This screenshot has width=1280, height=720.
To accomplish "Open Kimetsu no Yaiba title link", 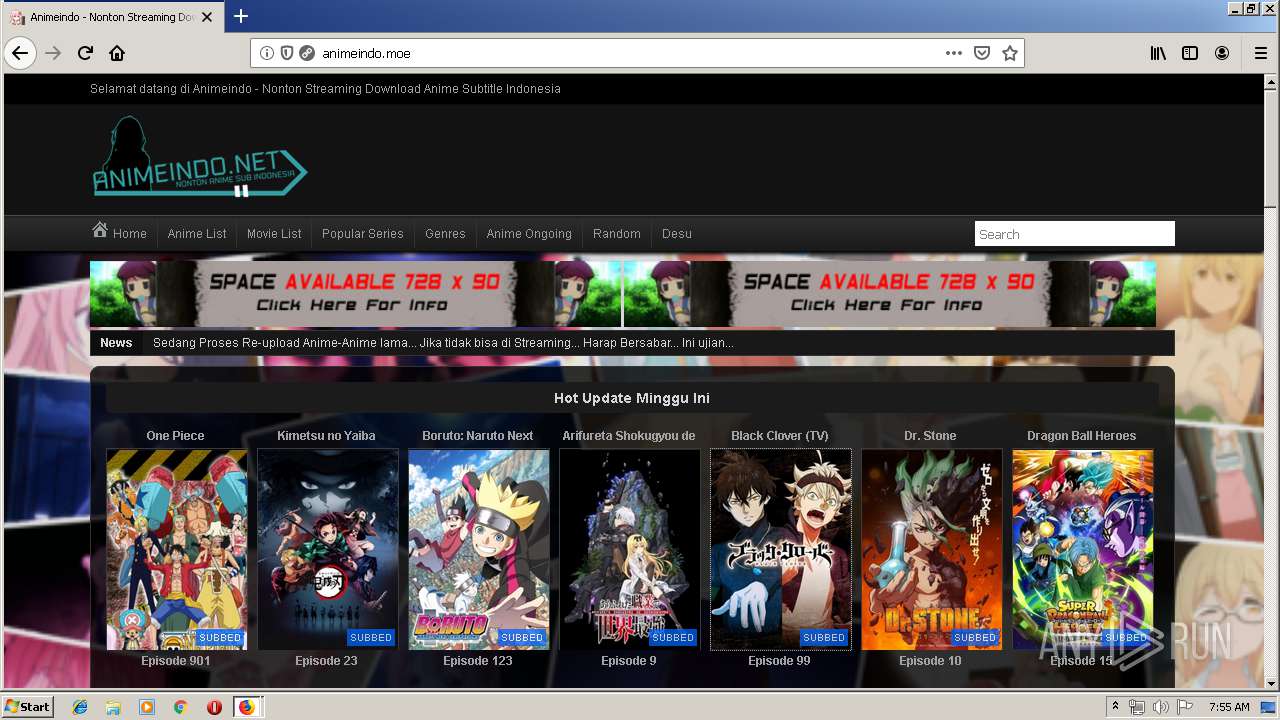I will (x=326, y=435).
